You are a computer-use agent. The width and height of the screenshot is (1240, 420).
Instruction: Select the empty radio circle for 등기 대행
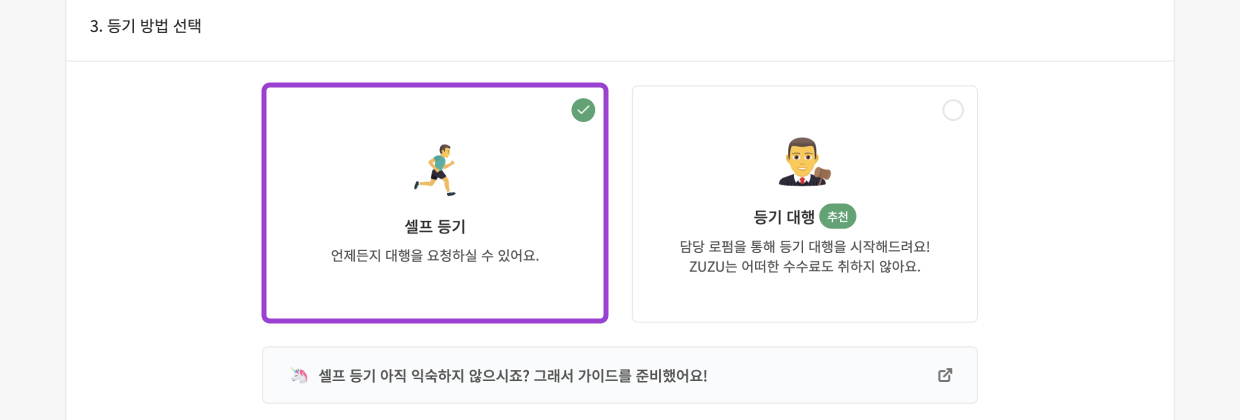pyautogui.click(x=953, y=110)
